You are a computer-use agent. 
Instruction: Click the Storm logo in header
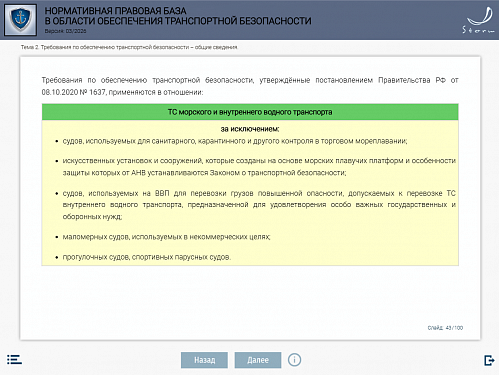click(x=479, y=21)
